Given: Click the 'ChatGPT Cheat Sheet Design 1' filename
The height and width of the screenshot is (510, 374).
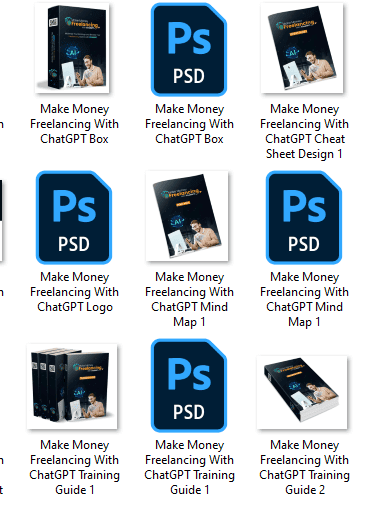Looking at the screenshot, I should click(x=304, y=131).
